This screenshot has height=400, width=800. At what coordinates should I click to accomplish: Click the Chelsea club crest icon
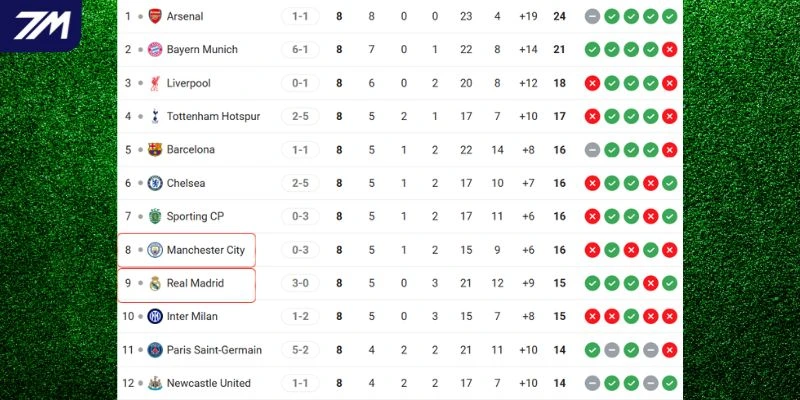155,183
